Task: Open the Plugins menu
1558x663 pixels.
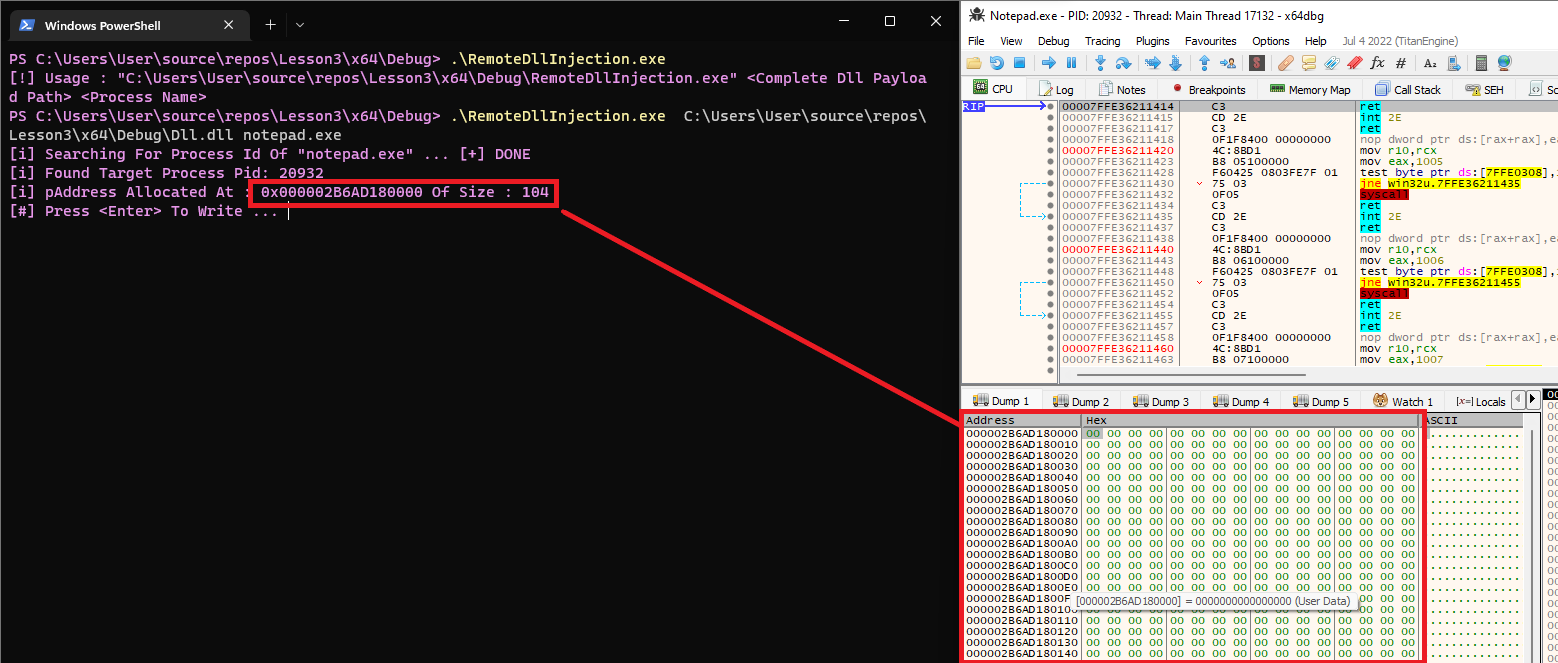Action: click(1153, 41)
